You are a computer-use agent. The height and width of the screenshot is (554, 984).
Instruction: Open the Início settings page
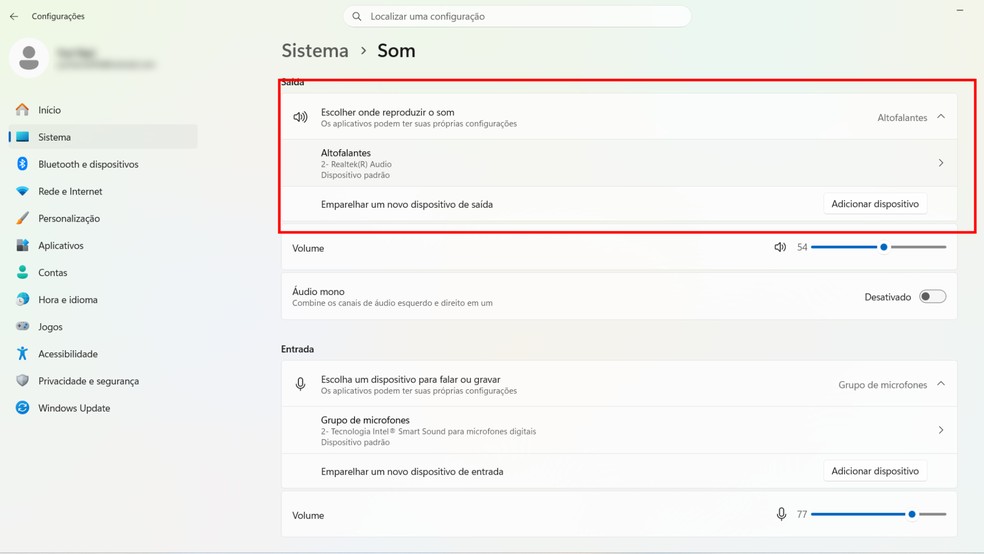coord(104,110)
